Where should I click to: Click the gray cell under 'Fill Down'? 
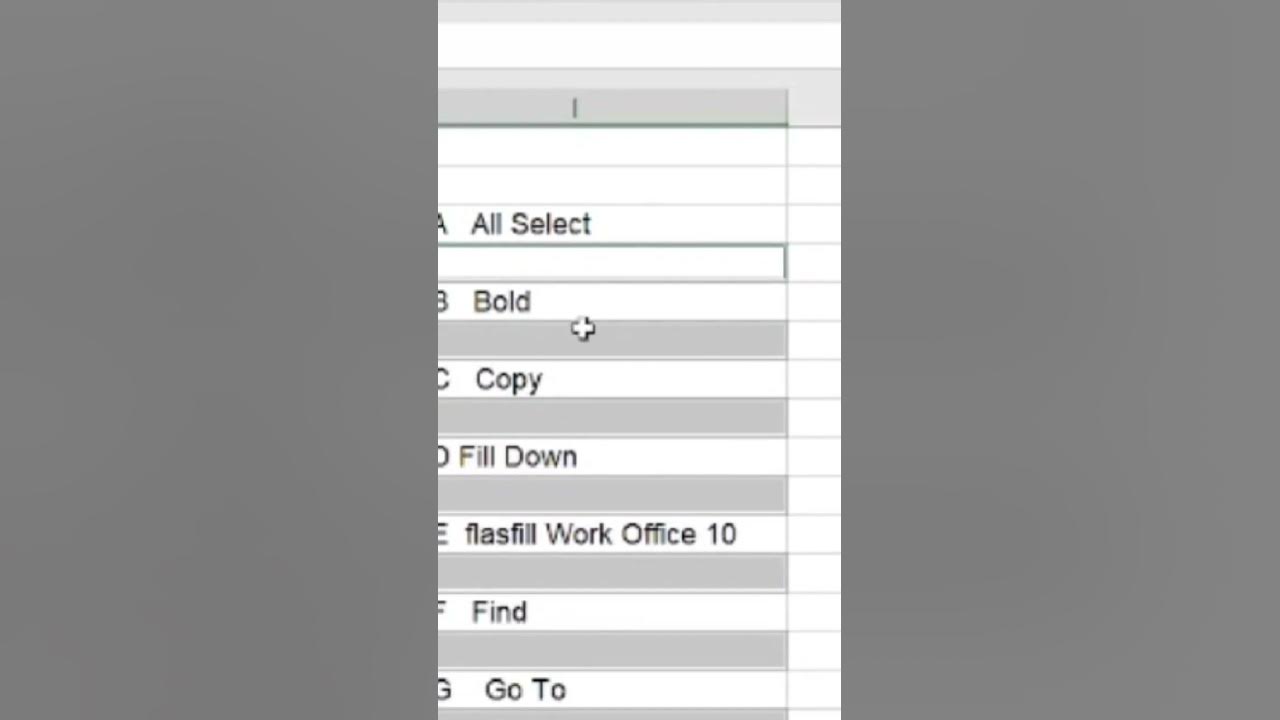(610, 495)
